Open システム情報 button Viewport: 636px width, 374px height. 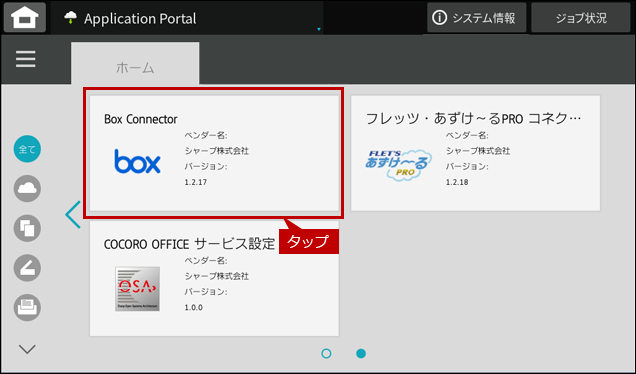477,17
